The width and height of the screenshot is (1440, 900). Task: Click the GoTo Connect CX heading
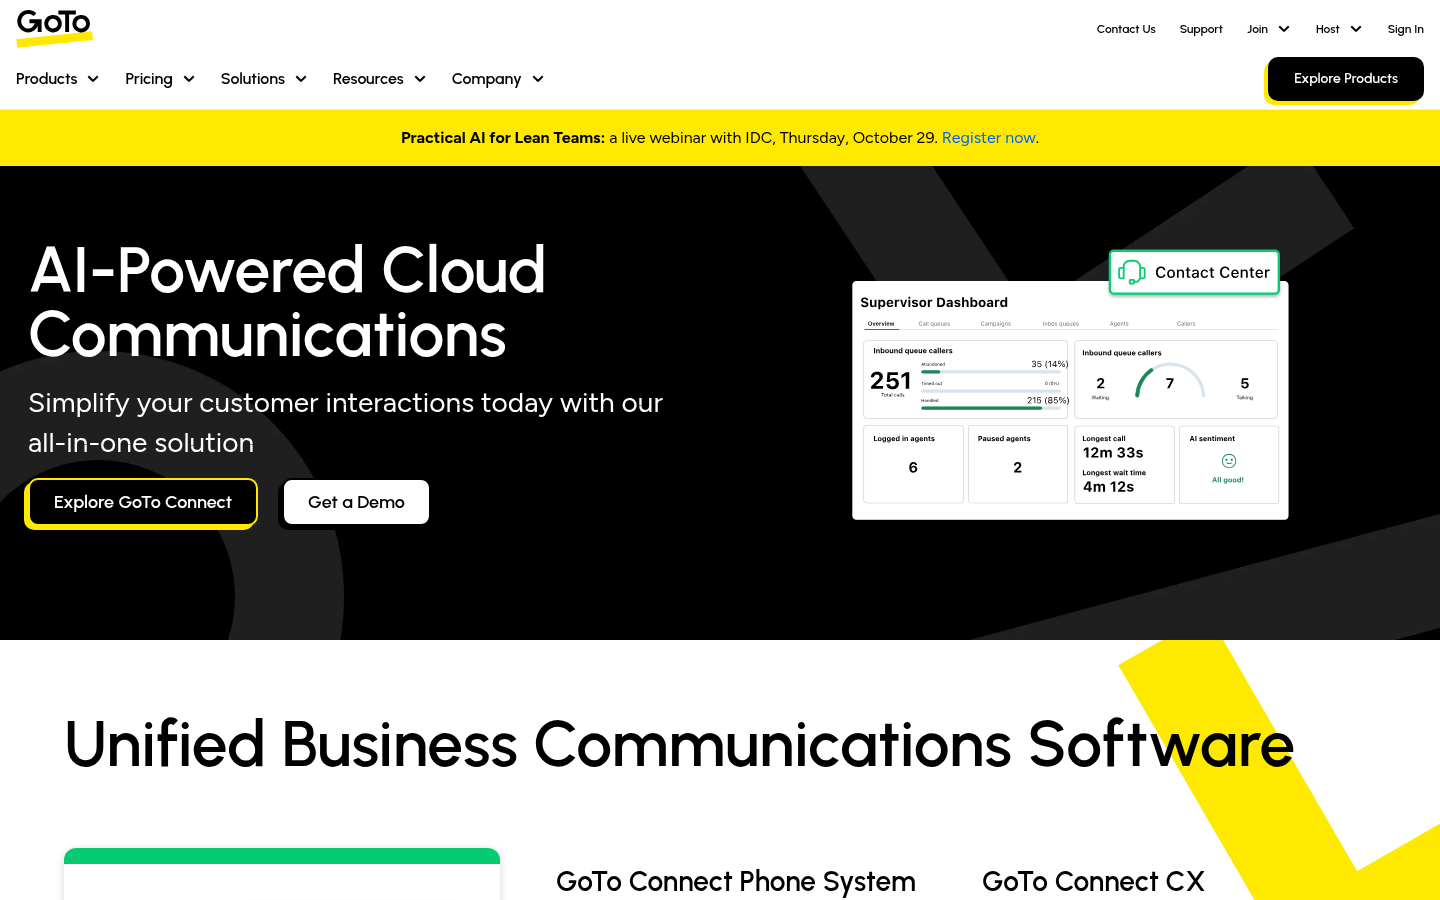(x=1093, y=881)
